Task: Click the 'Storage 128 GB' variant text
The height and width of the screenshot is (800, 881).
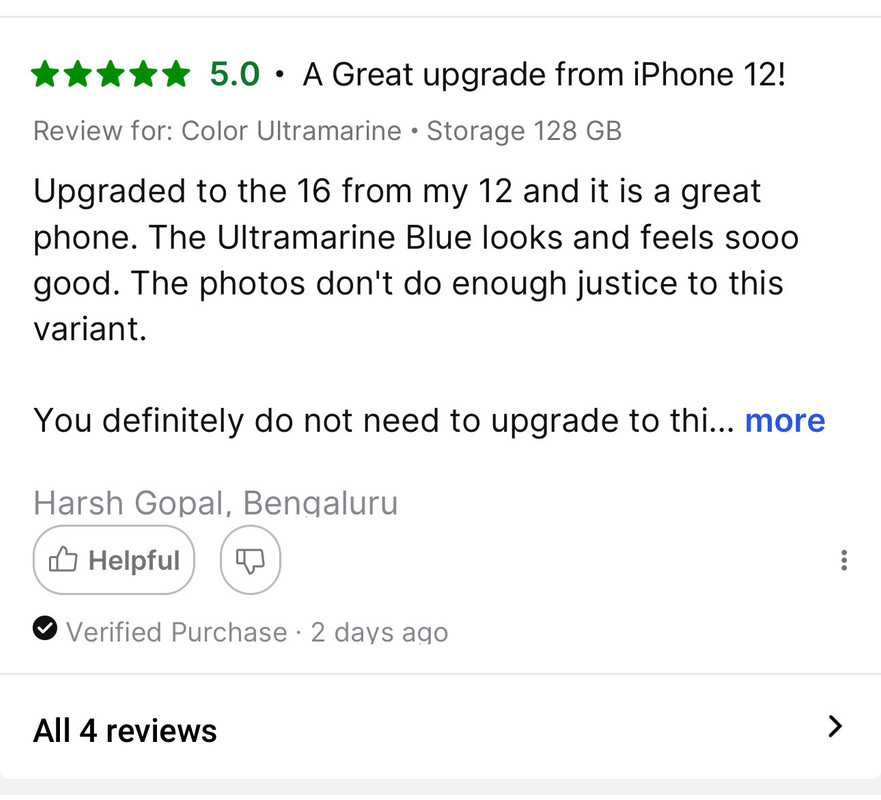Action: coord(524,131)
